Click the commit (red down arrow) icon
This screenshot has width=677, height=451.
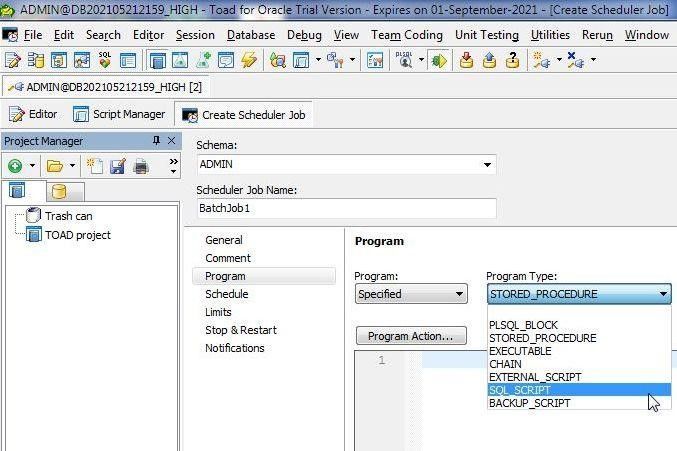click(466, 60)
